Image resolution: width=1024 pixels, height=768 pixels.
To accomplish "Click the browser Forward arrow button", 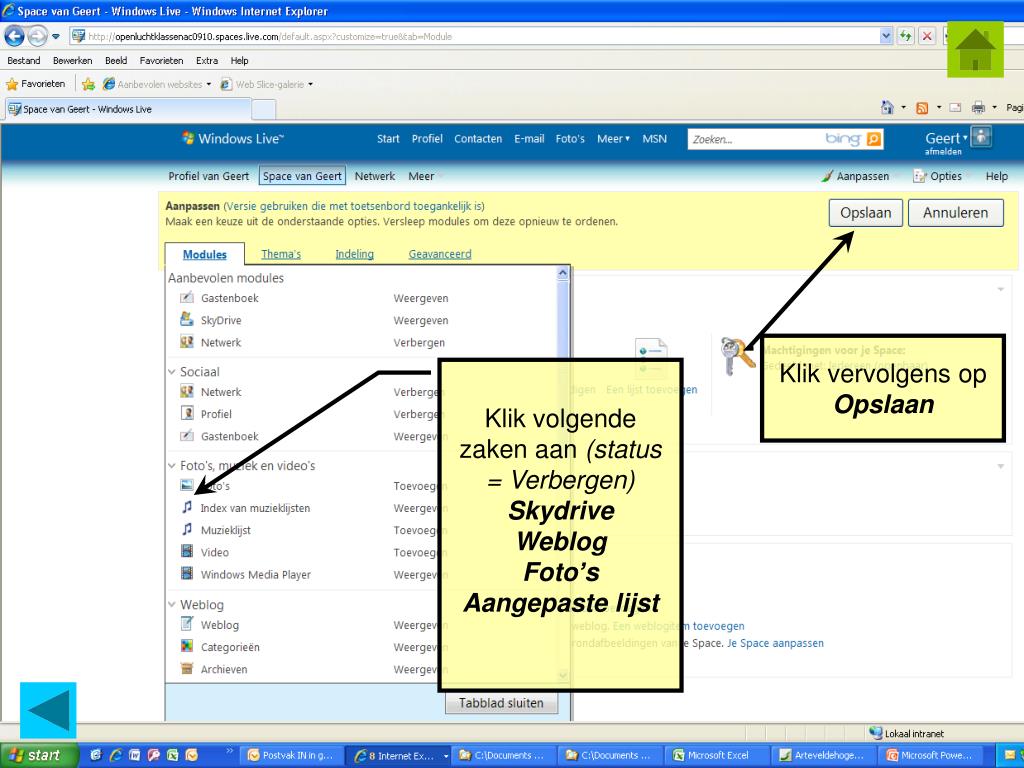I will tap(37, 36).
